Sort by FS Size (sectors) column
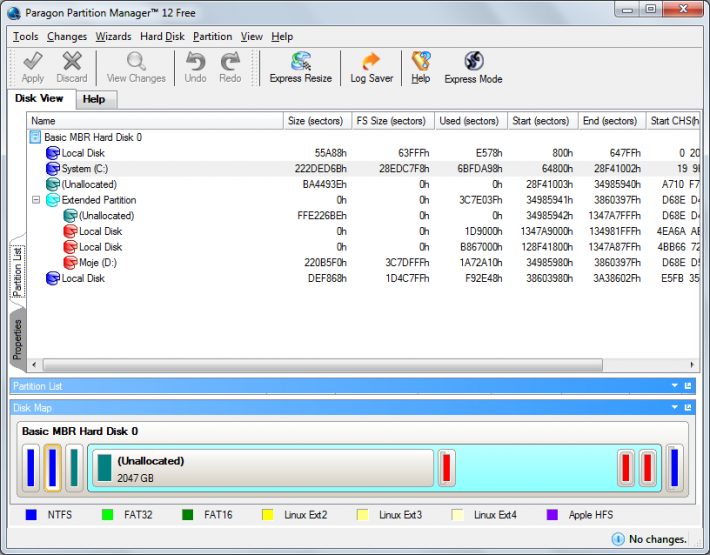This screenshot has height=555, width=710. [393, 121]
